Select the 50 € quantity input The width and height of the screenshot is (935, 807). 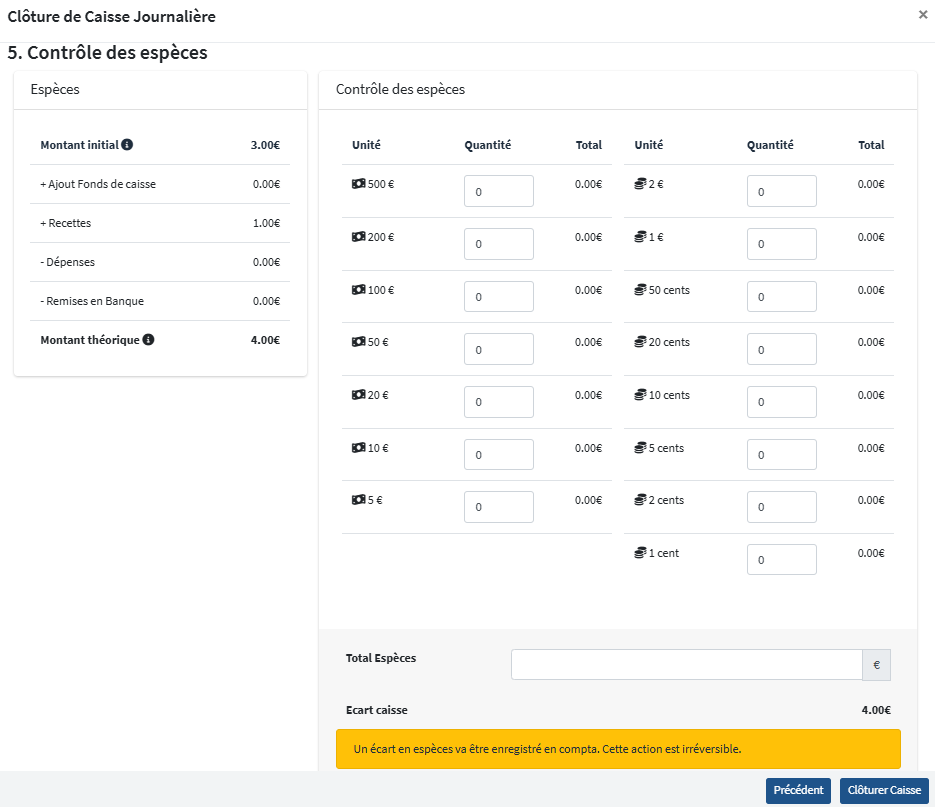[498, 349]
